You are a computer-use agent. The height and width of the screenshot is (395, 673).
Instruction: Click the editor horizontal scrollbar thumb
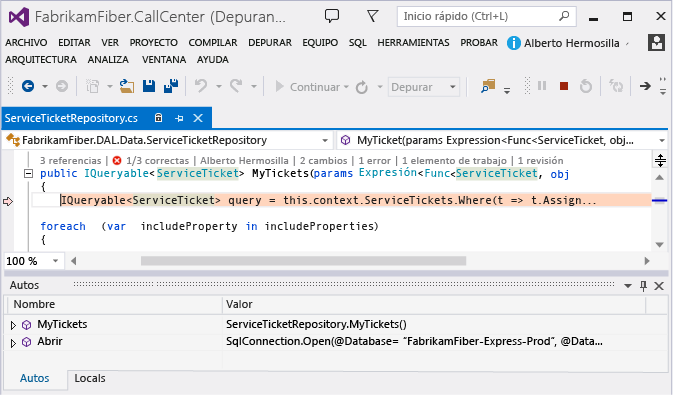[x=303, y=261]
